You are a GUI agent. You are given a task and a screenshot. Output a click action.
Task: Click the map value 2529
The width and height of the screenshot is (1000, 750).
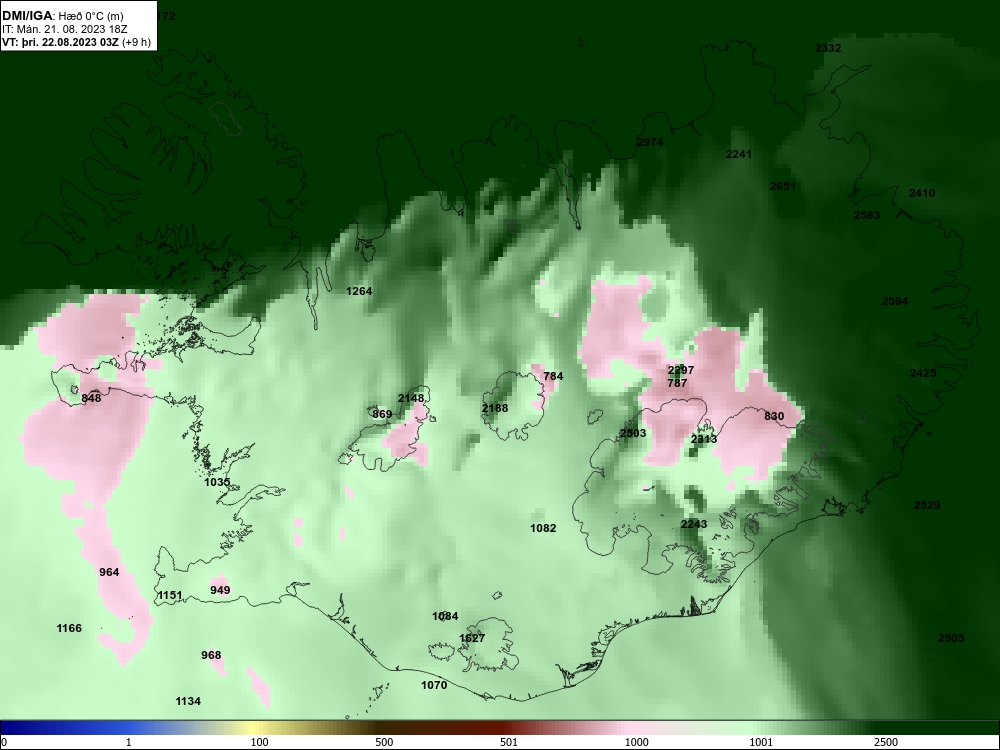(x=927, y=505)
